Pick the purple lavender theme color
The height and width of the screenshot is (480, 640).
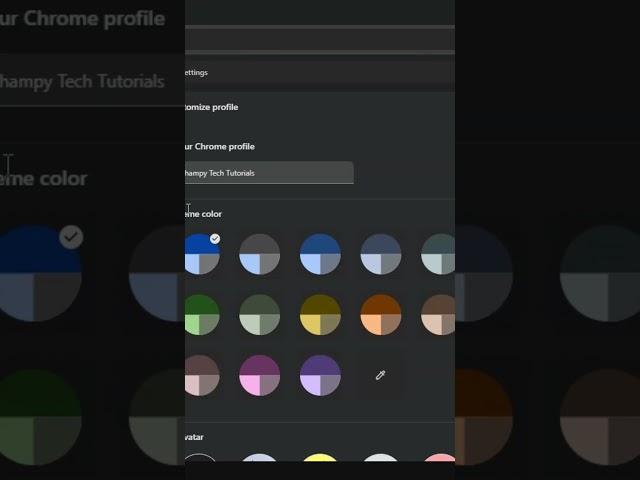(x=320, y=375)
